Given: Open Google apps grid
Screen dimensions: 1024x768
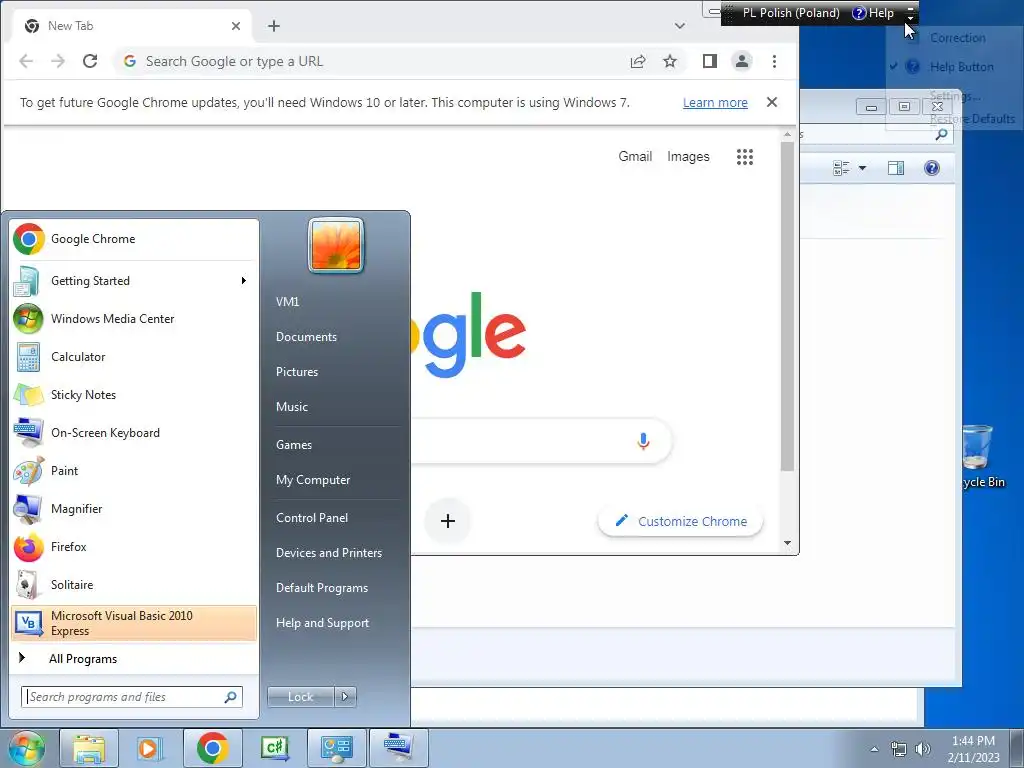Looking at the screenshot, I should point(745,157).
